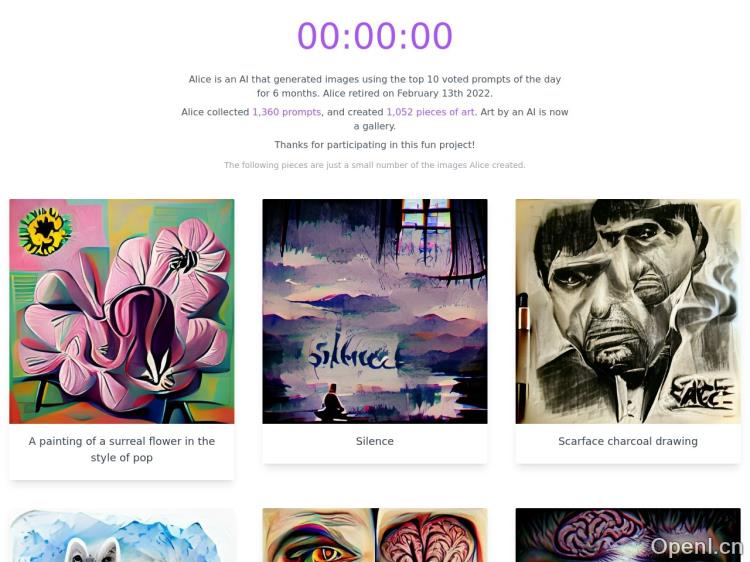Click the Alice is an AI description paragraph
Image resolution: width=750 pixels, height=562 pixels.
click(375, 86)
